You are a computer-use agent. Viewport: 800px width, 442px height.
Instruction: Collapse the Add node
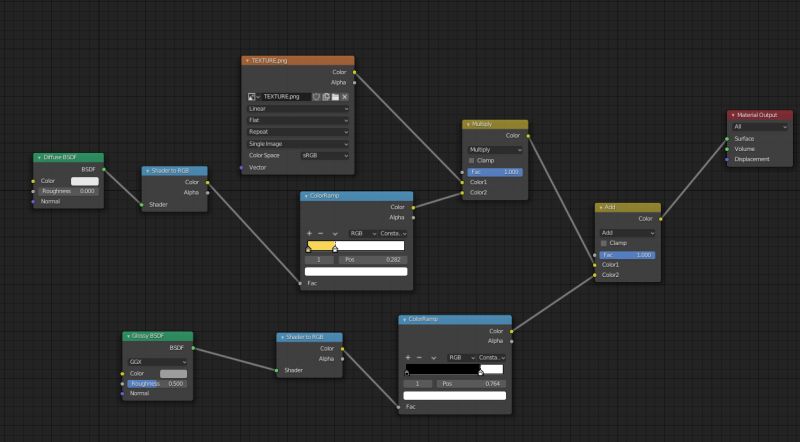click(601, 208)
